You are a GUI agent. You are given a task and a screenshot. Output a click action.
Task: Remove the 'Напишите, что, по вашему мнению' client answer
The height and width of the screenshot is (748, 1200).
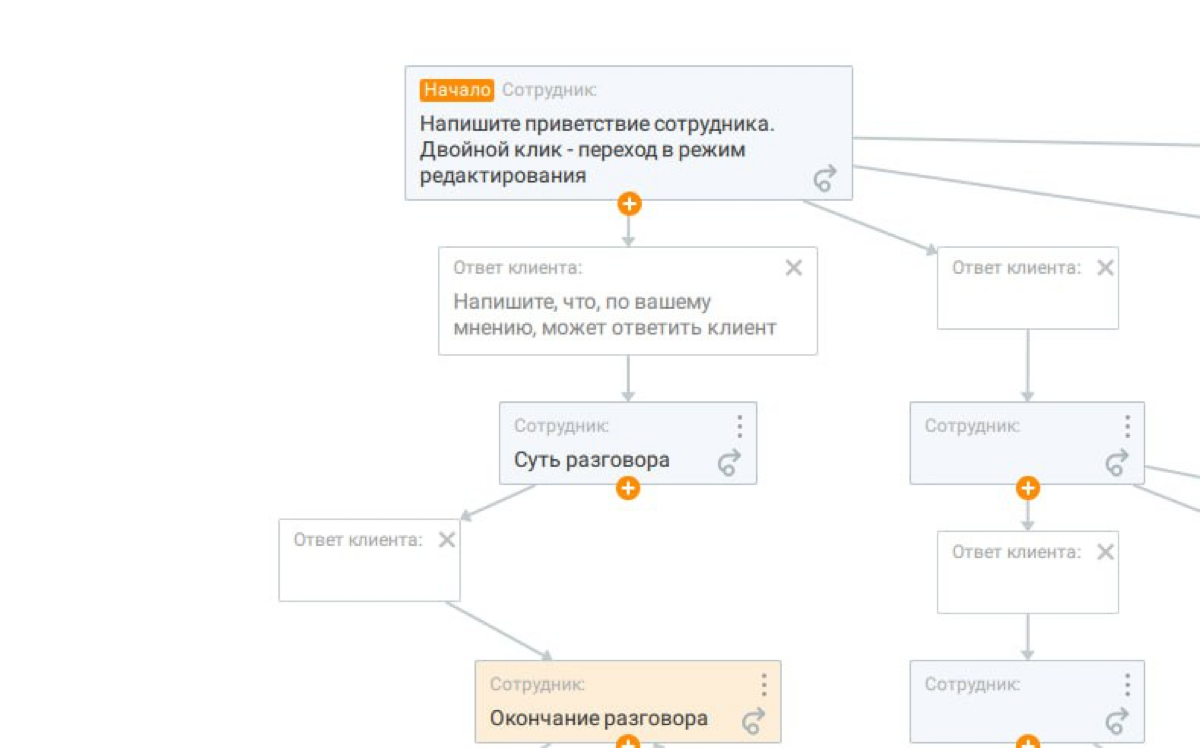click(793, 268)
